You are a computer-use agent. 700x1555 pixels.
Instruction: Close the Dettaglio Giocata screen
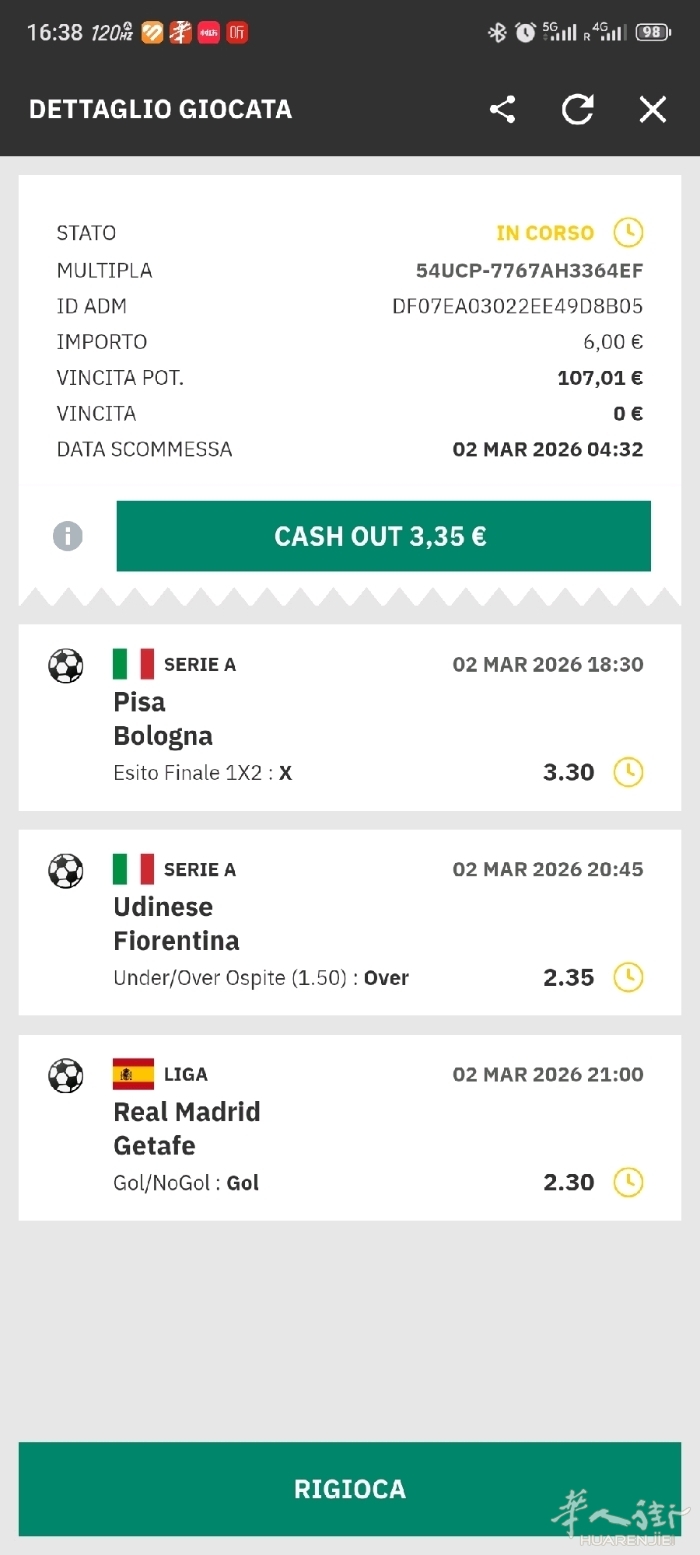coord(653,109)
